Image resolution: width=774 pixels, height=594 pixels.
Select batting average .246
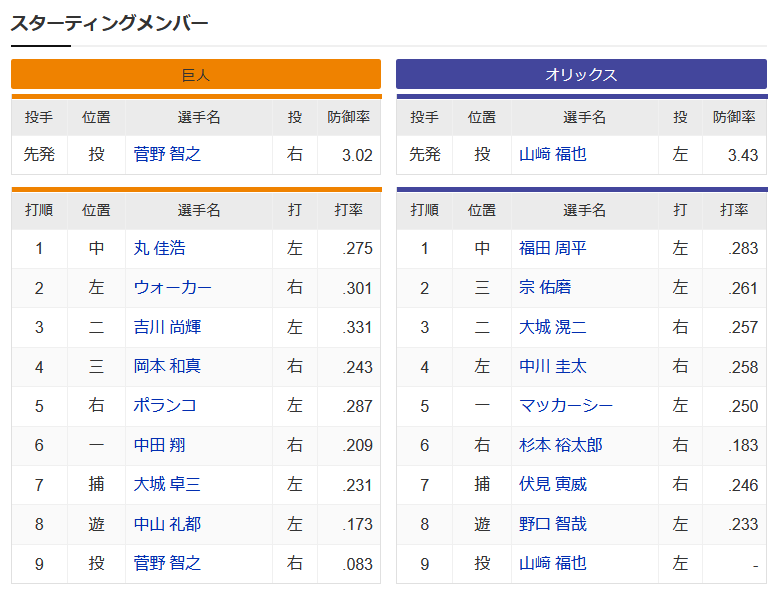click(x=743, y=485)
